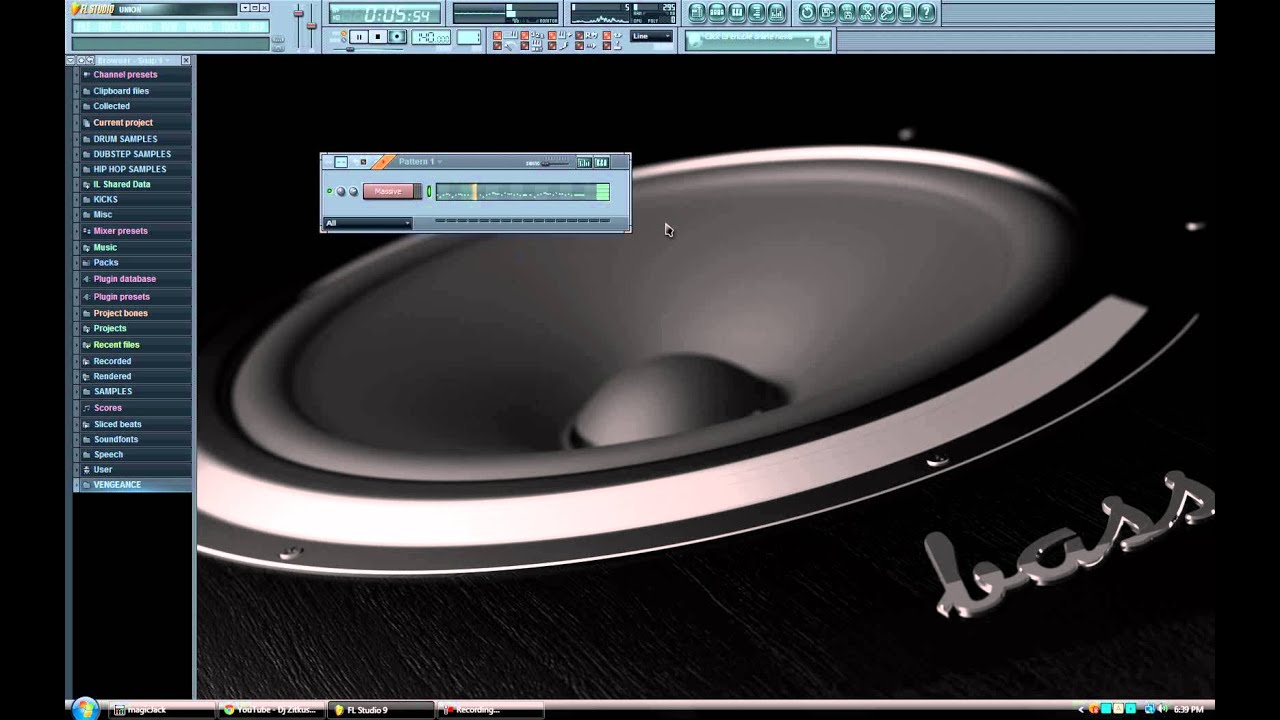
Task: Switch to FL Studio 9 taskbar item
Action: 381,710
